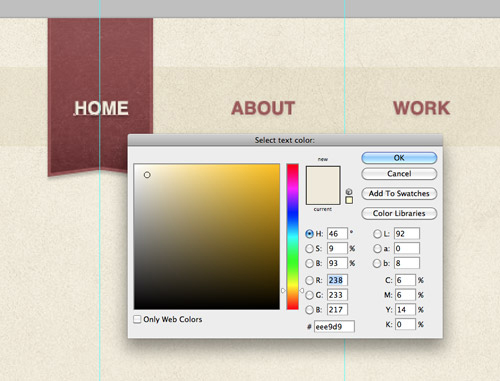Image resolution: width=500 pixels, height=381 pixels.
Task: Select the L lightness radio button
Action: point(377,234)
